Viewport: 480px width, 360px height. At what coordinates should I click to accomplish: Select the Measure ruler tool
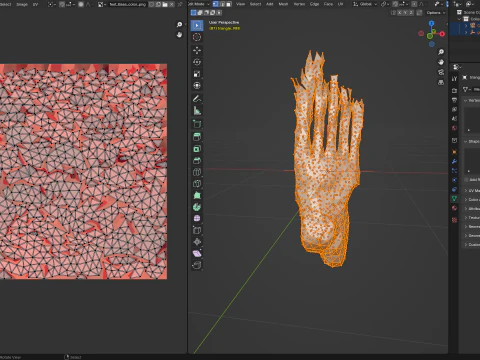[197, 110]
